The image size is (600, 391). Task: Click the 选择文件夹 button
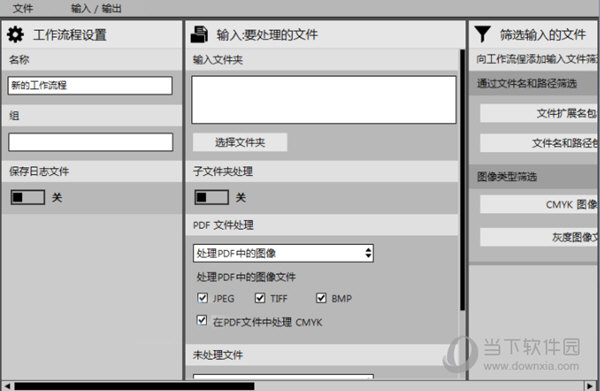tap(240, 142)
